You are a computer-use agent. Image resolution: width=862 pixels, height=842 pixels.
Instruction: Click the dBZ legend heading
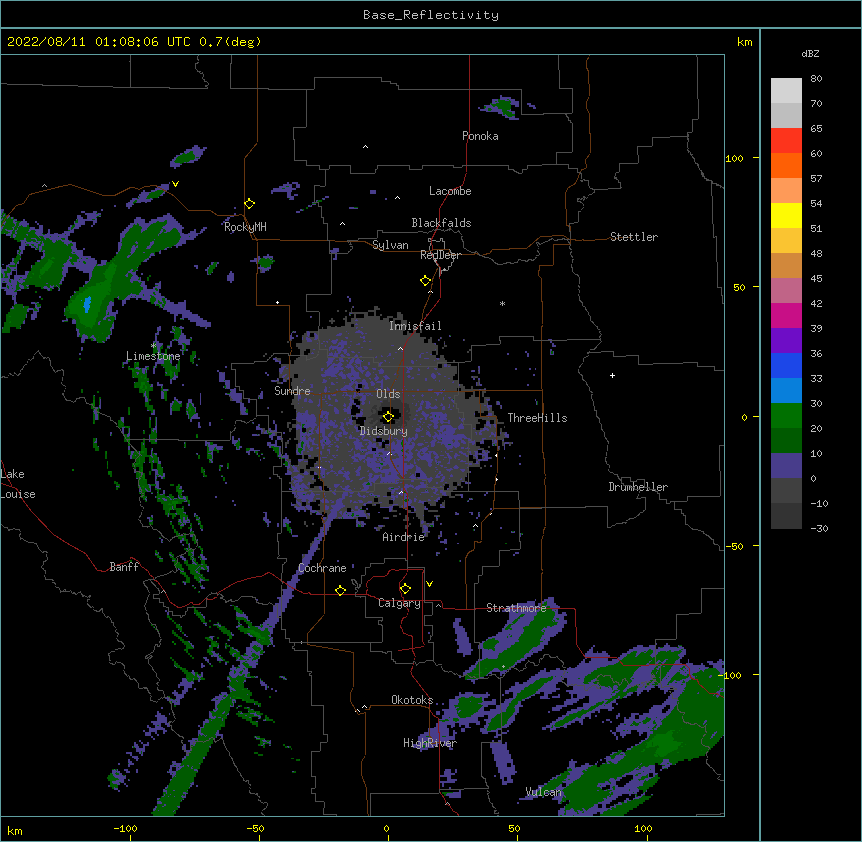coord(810,53)
